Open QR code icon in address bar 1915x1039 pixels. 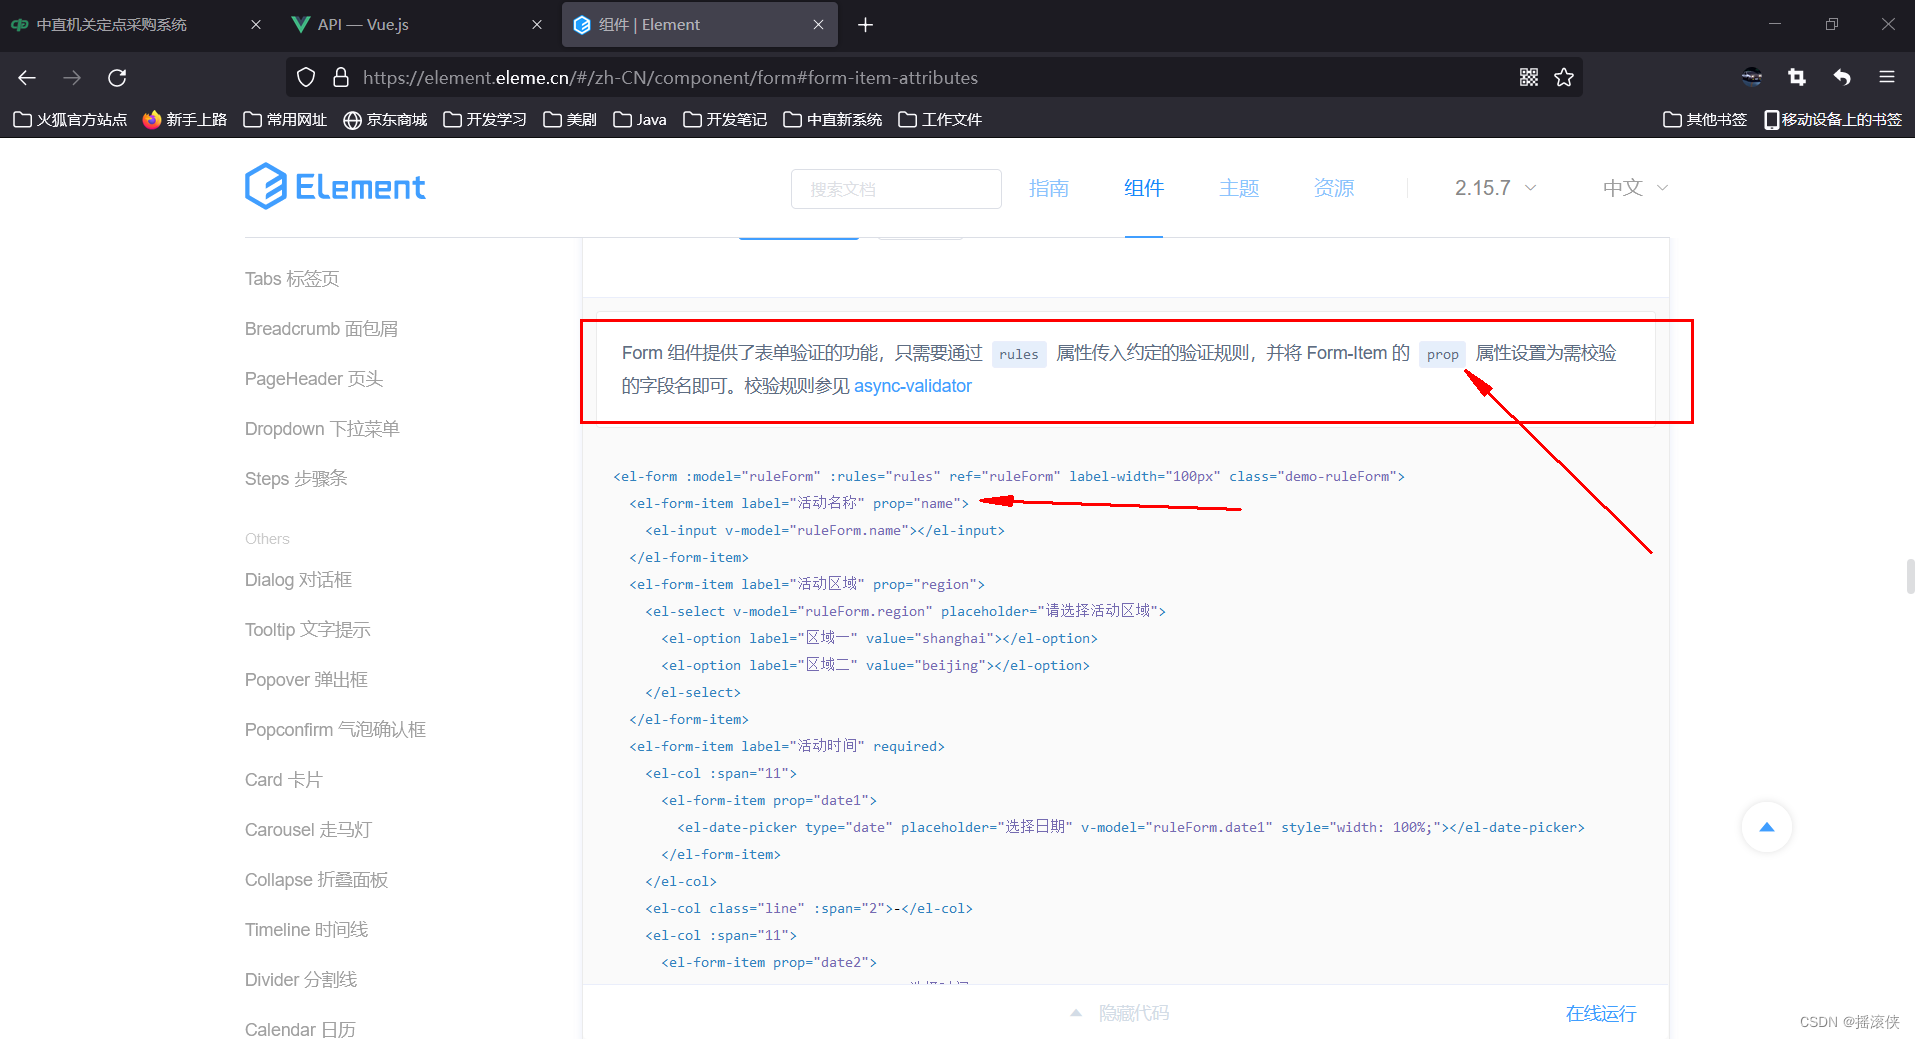click(x=1529, y=77)
